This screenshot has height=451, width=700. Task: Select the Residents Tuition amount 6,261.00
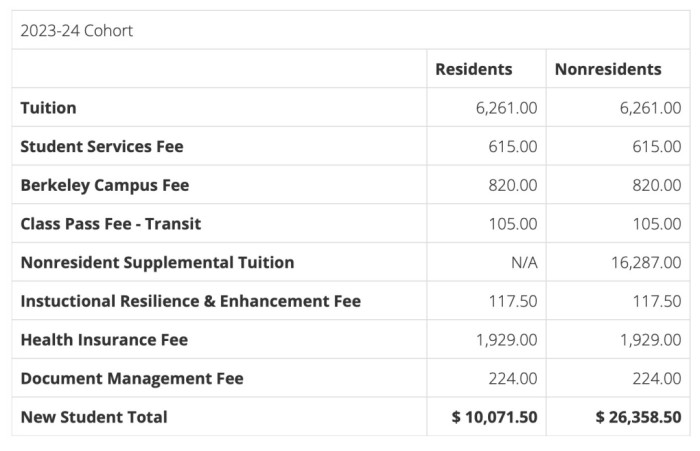pyautogui.click(x=506, y=107)
